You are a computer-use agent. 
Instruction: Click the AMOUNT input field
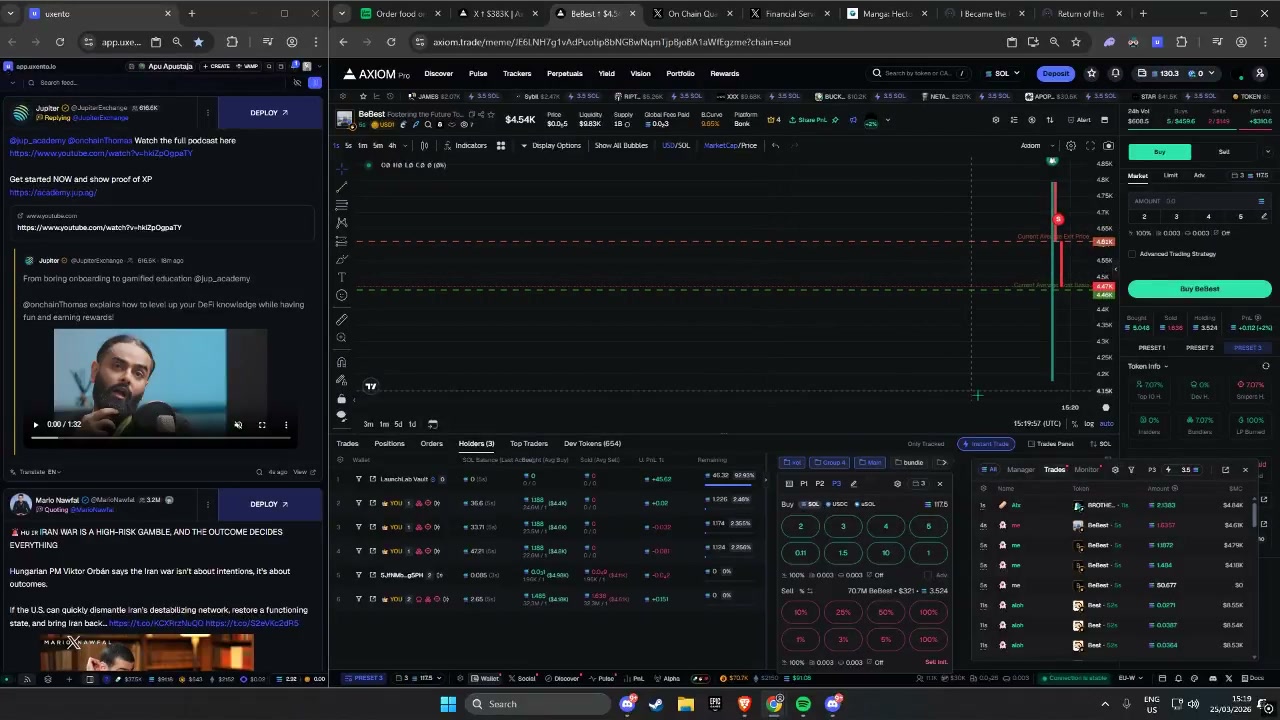tap(1200, 201)
